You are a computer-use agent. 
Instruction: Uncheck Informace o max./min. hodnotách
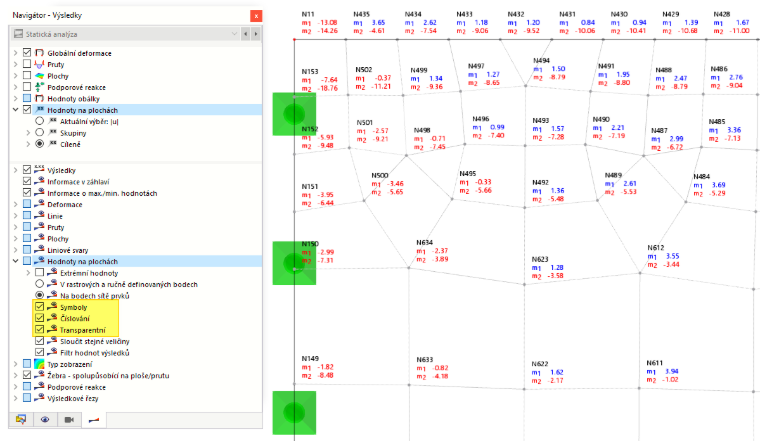27,192
